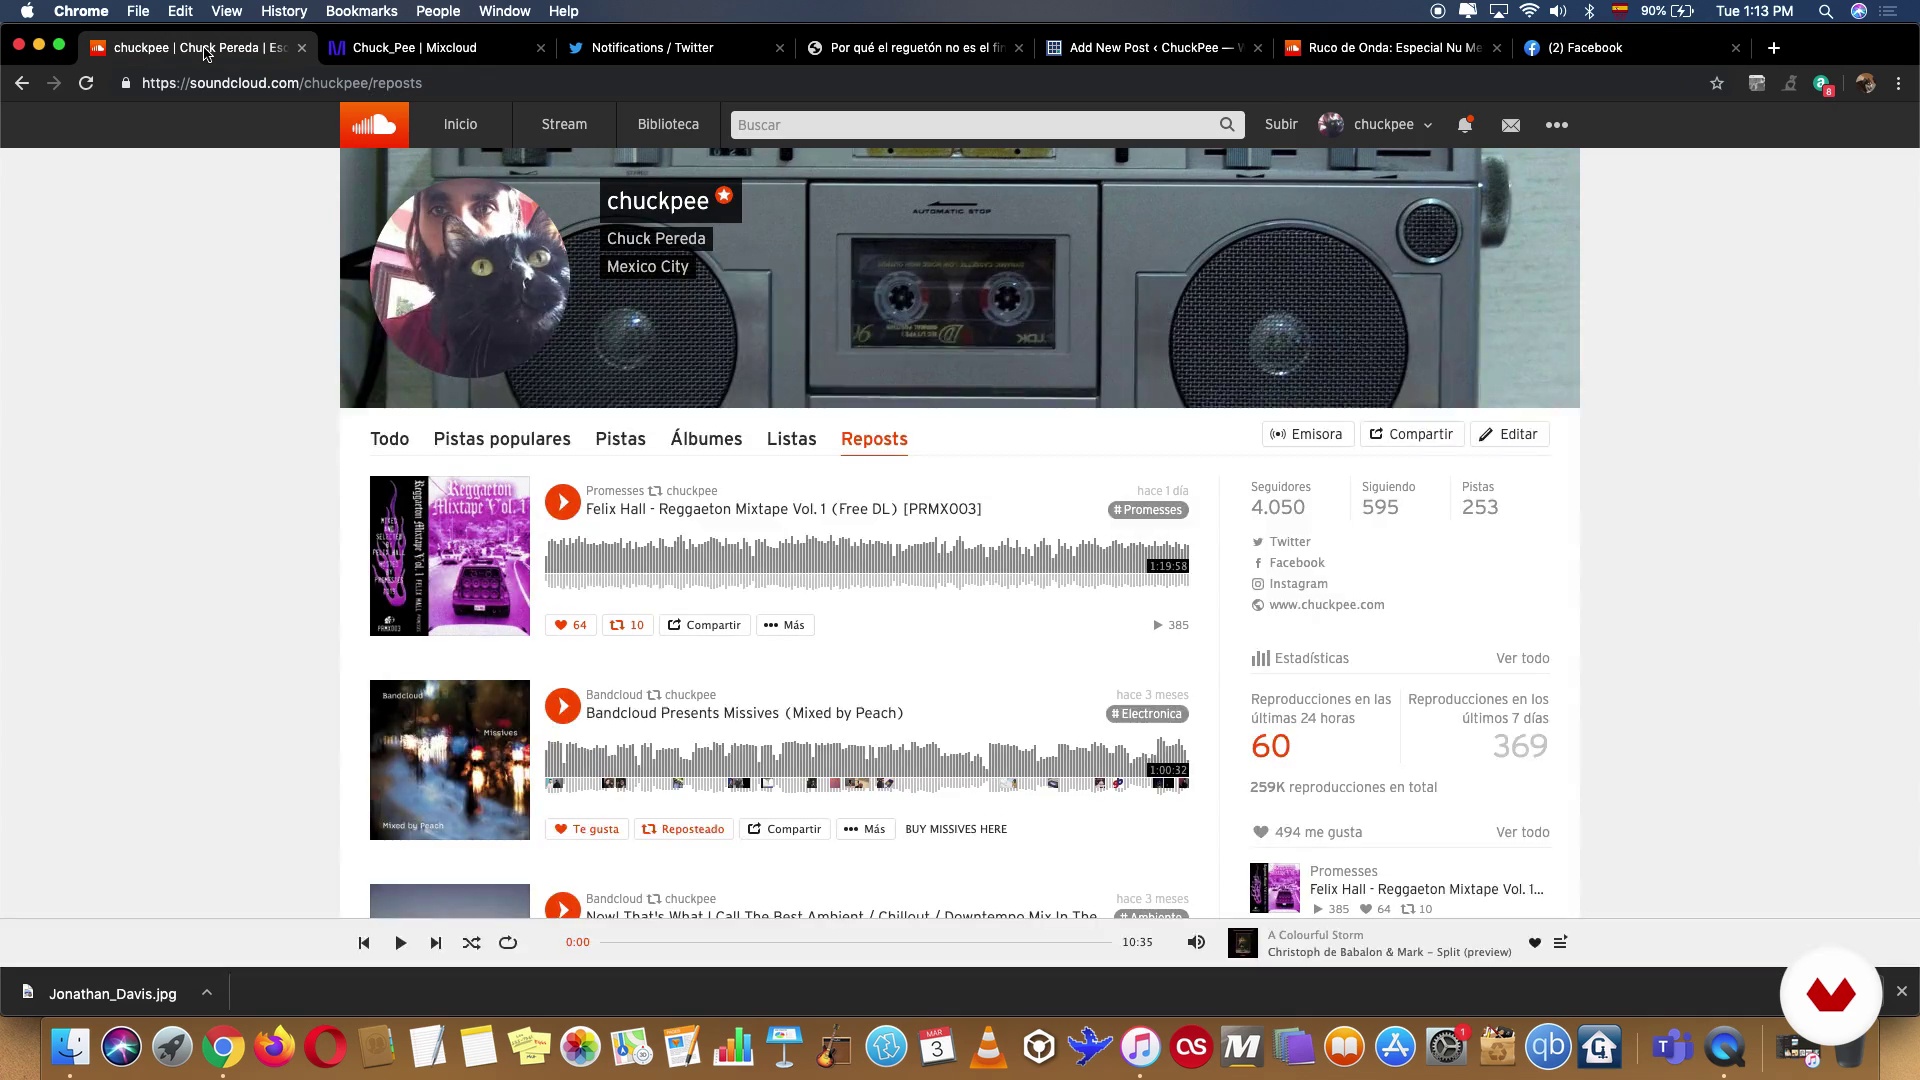Click the #Promesses tag
Image resolution: width=1920 pixels, height=1080 pixels.
pos(1148,510)
